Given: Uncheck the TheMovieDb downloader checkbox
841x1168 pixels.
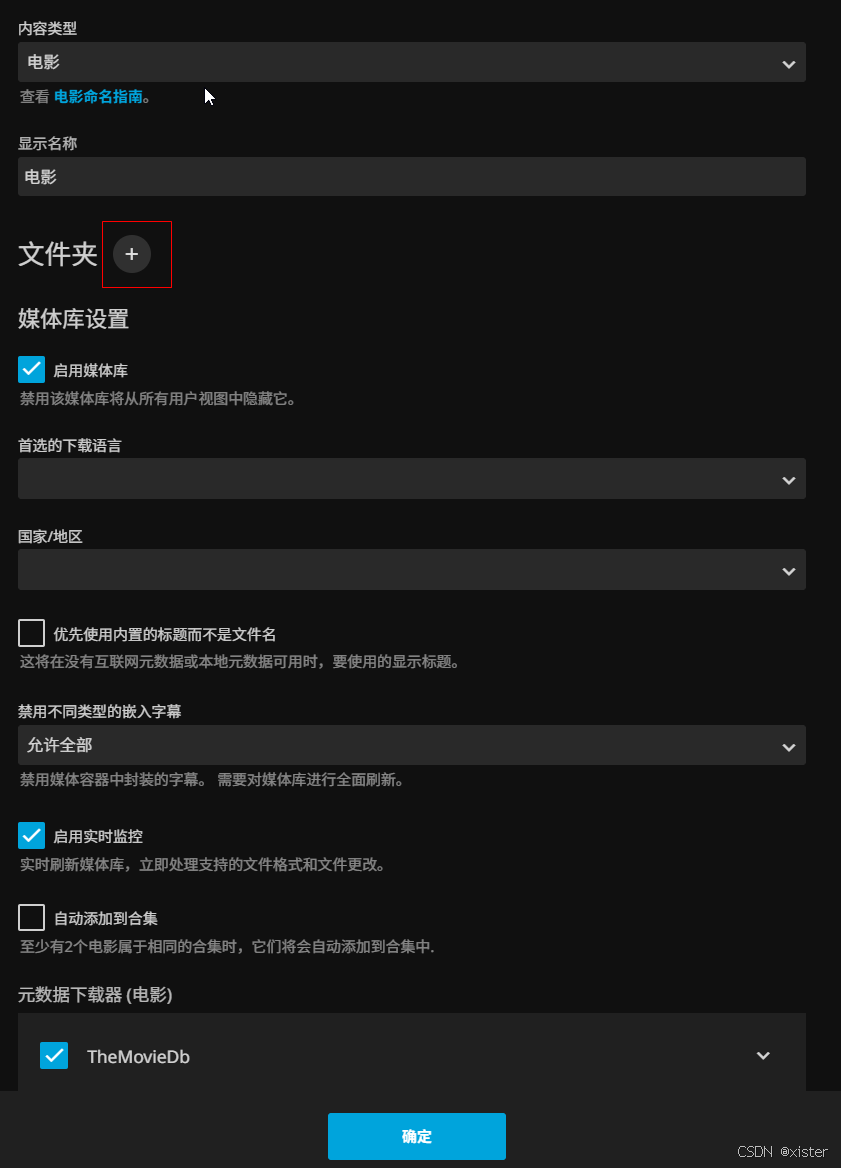Looking at the screenshot, I should click(54, 1056).
